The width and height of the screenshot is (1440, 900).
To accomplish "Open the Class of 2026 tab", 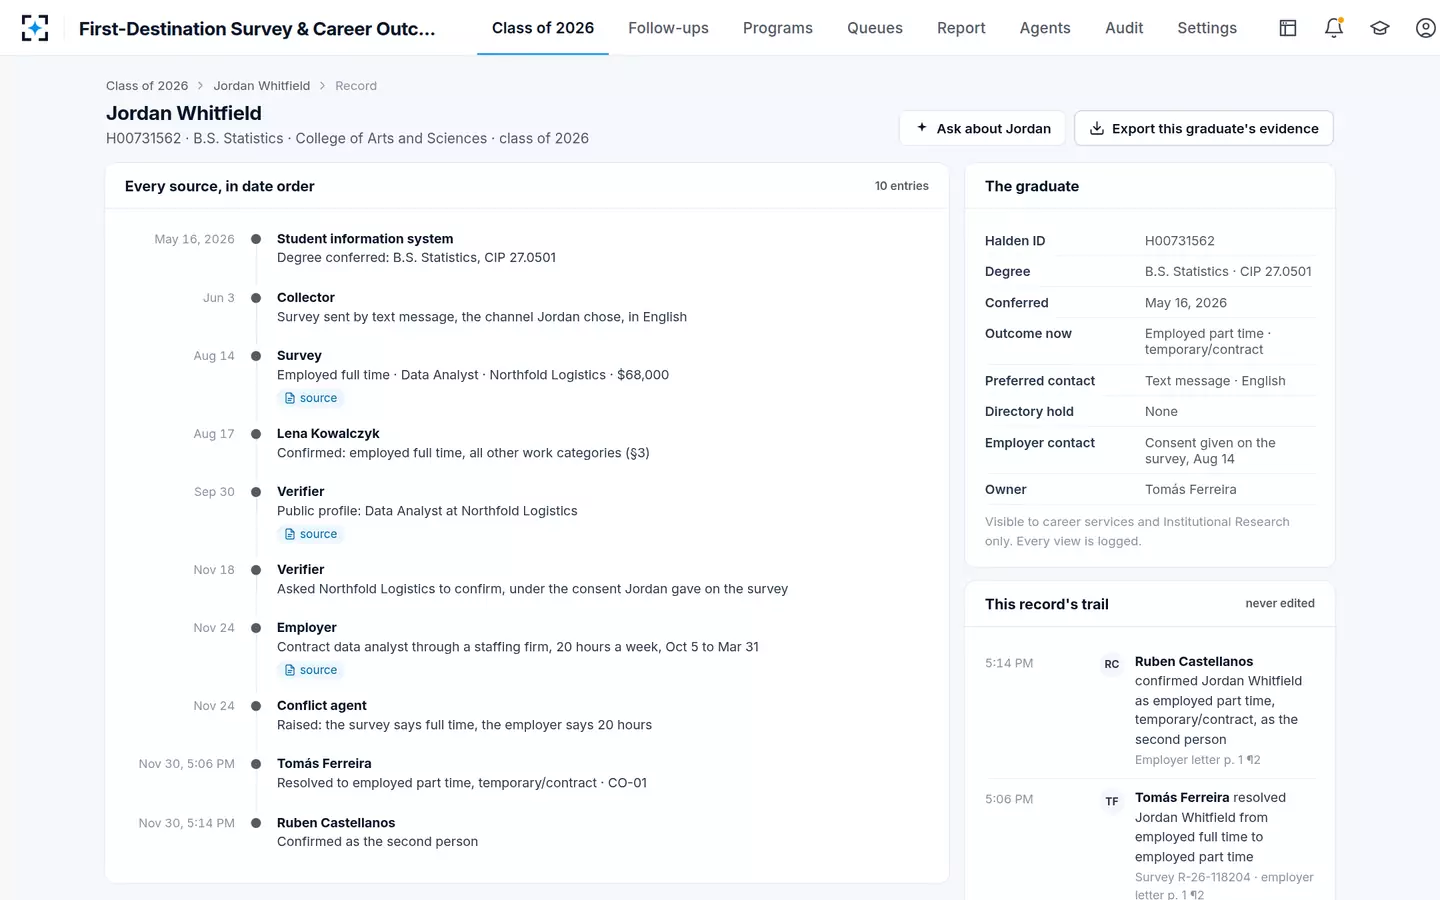I will coord(543,28).
